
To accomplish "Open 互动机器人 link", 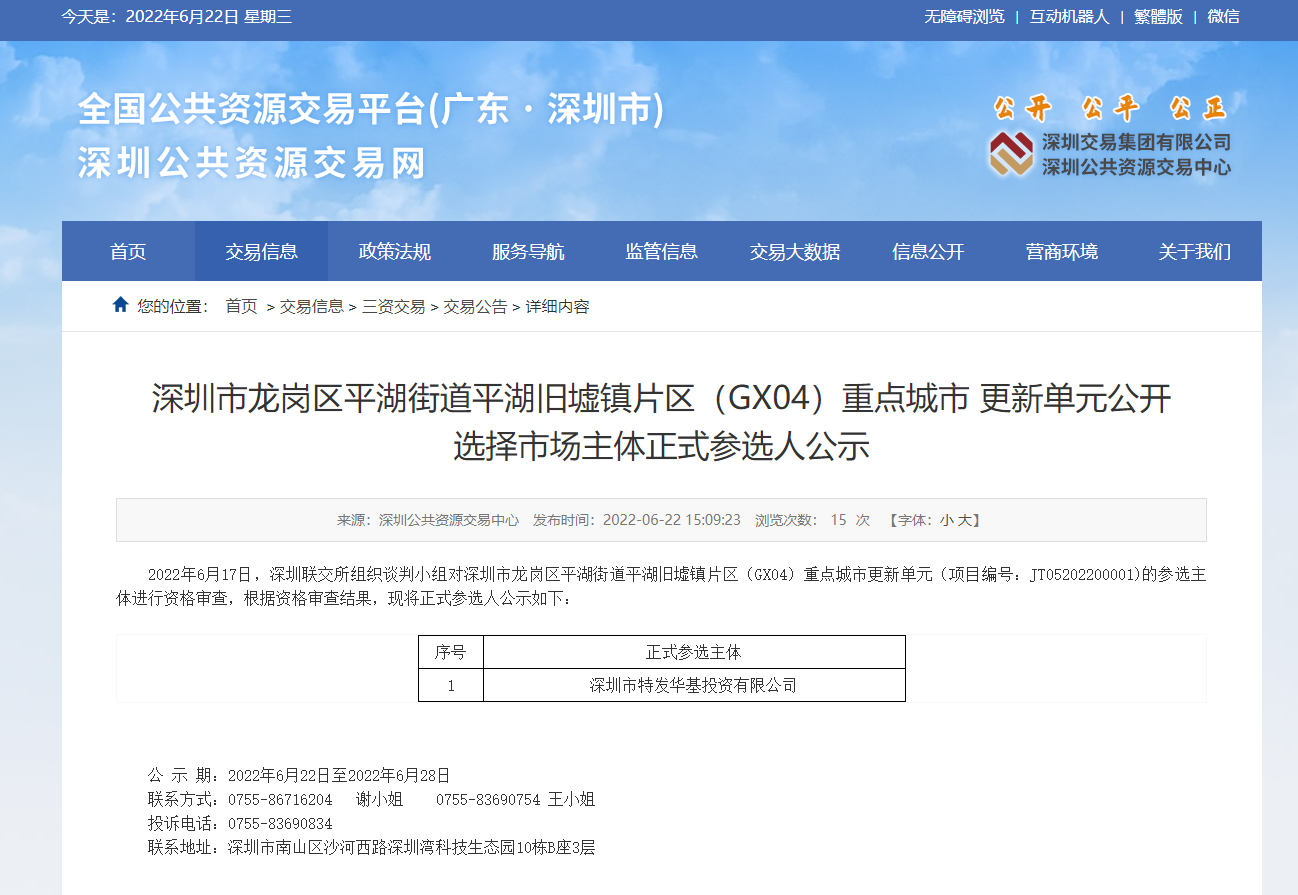I will coord(1069,17).
